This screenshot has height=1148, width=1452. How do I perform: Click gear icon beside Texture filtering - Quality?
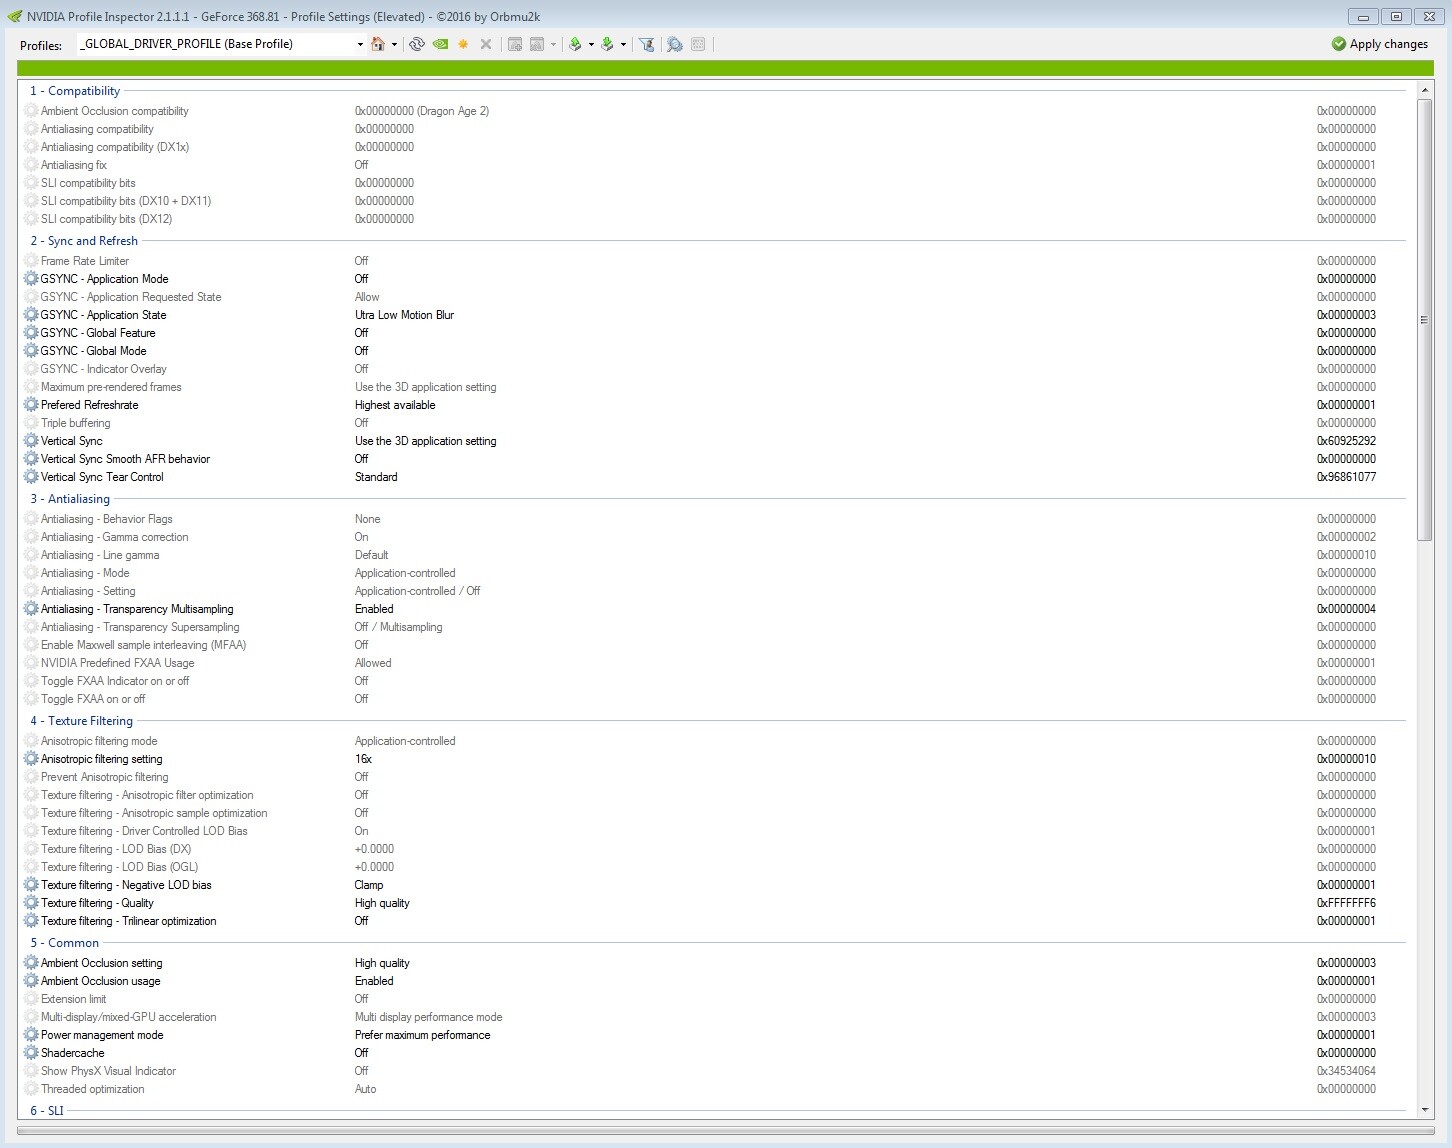(x=31, y=903)
